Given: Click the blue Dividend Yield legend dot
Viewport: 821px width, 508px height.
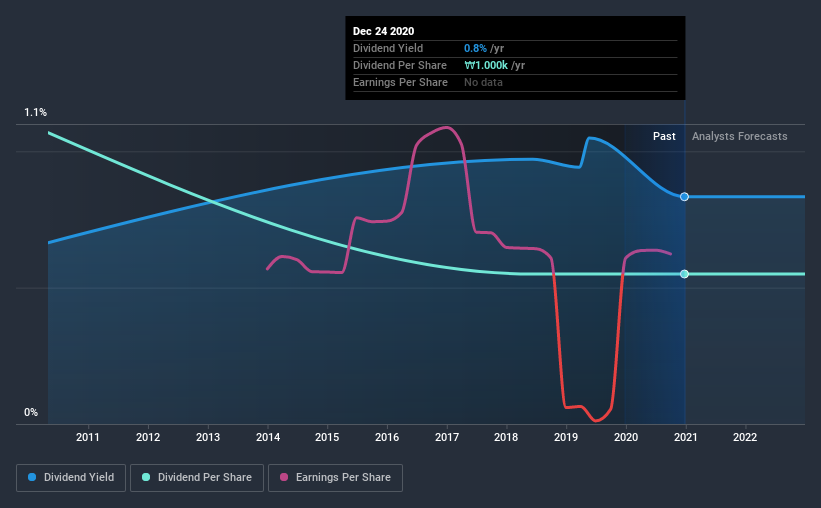Looking at the screenshot, I should coord(32,477).
